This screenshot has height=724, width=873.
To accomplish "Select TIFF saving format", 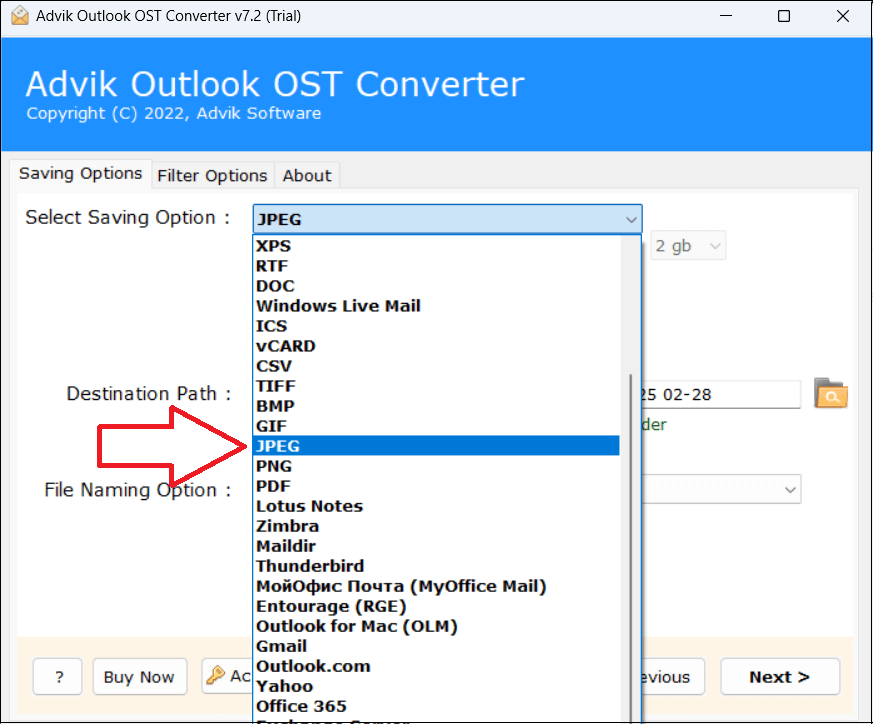I will pyautogui.click(x=436, y=386).
